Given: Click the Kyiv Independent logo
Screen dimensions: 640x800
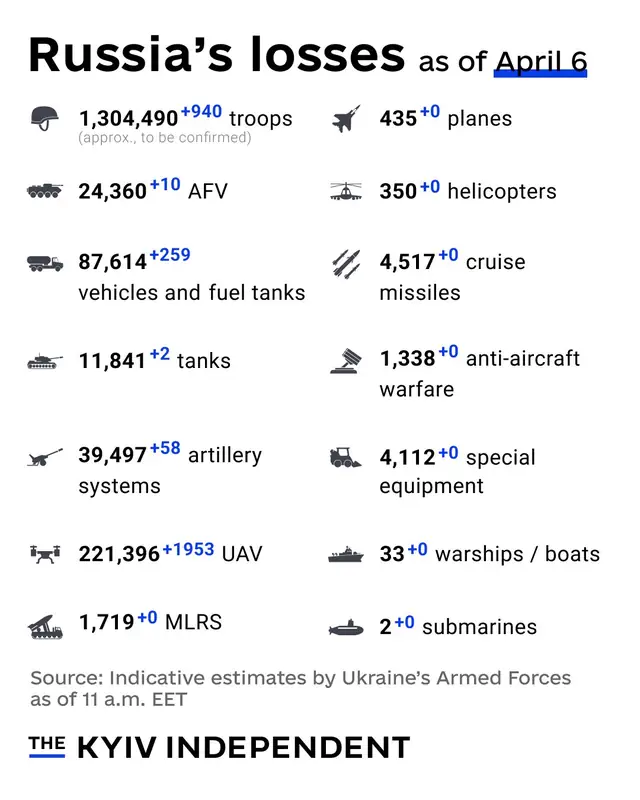Looking at the screenshot, I should 219,746.
